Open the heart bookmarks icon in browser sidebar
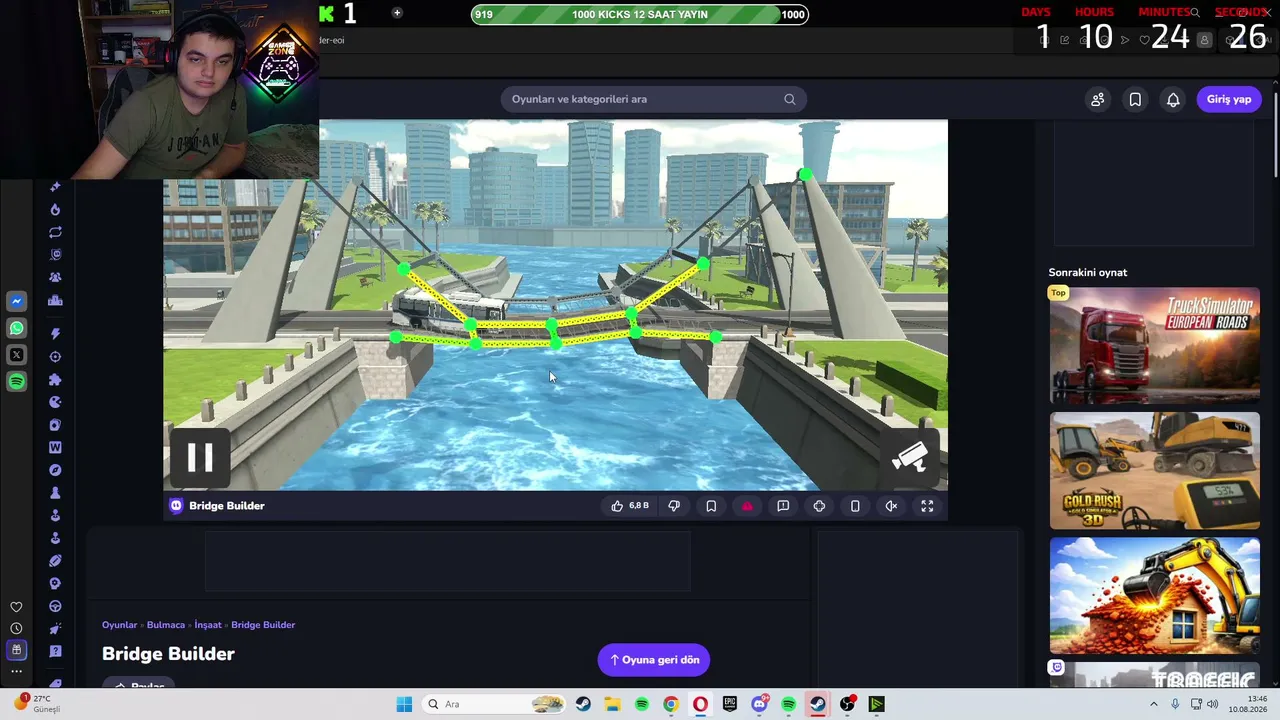This screenshot has width=1280, height=720. coord(16,607)
